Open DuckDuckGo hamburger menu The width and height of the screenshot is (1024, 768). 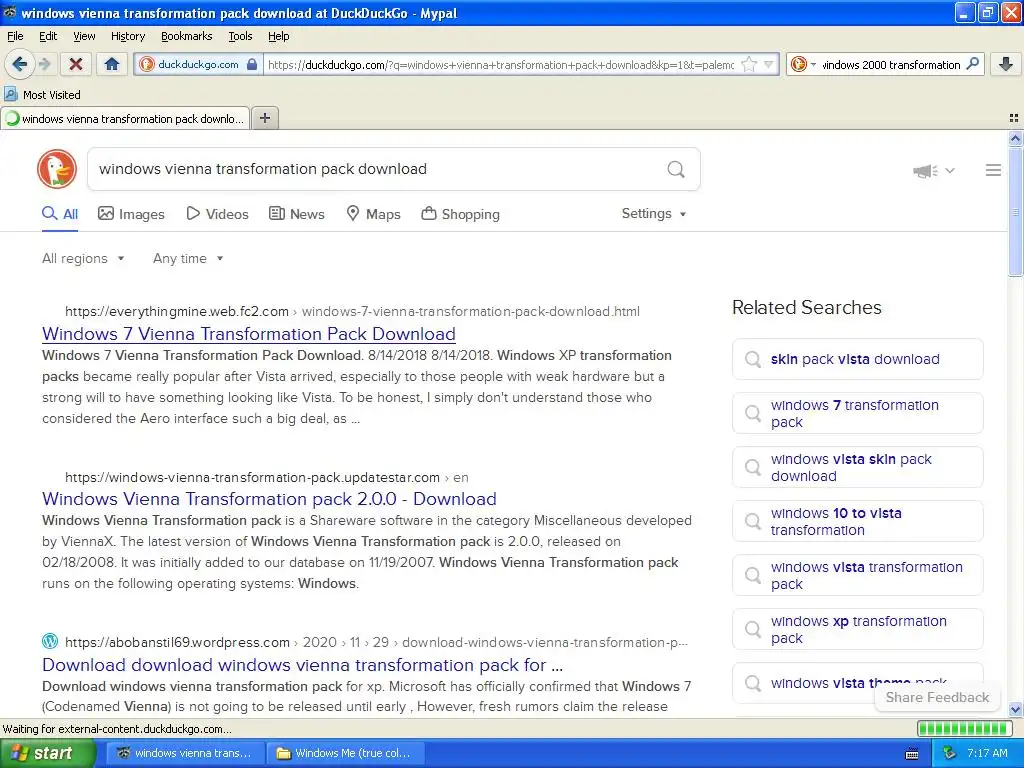993,170
